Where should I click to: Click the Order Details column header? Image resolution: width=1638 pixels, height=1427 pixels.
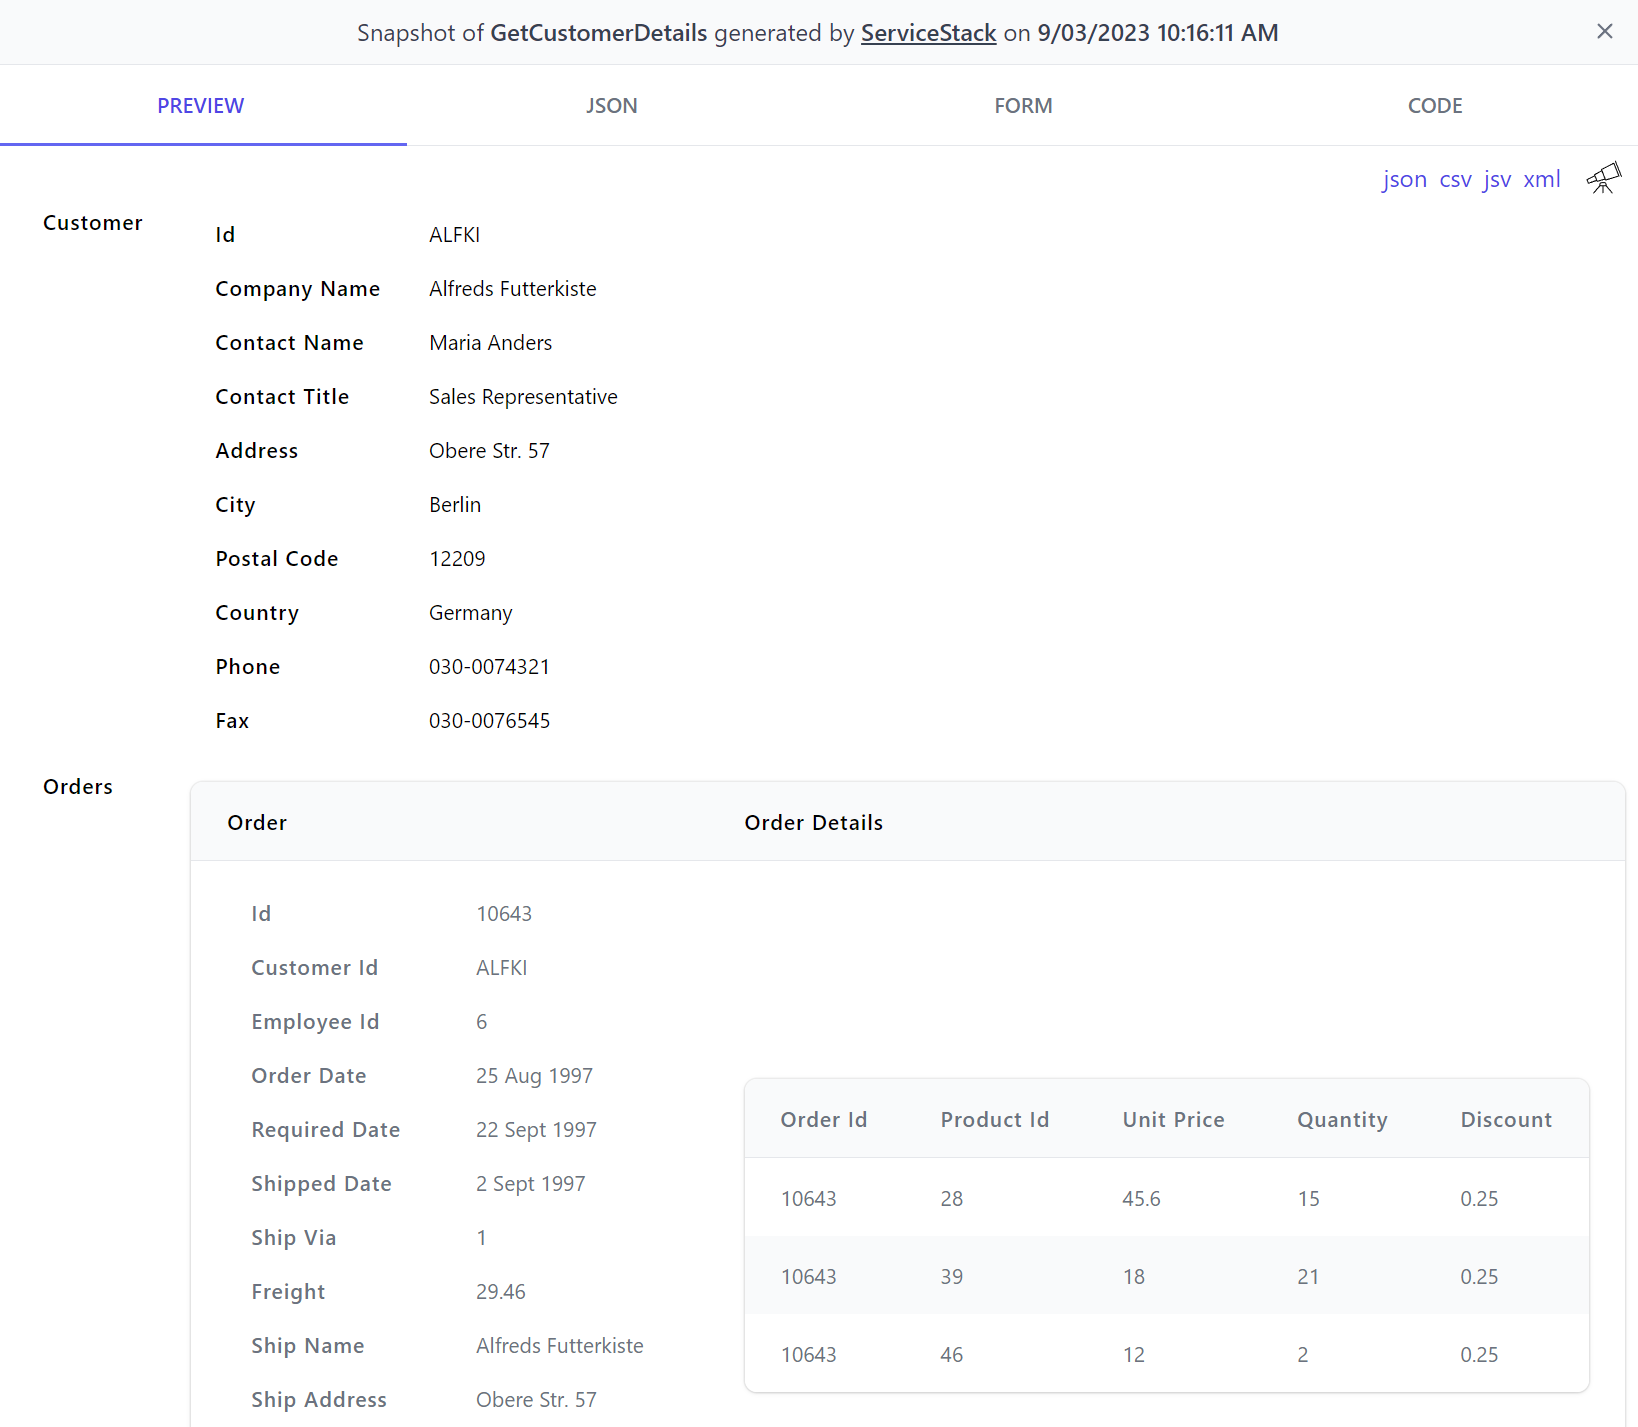point(814,823)
